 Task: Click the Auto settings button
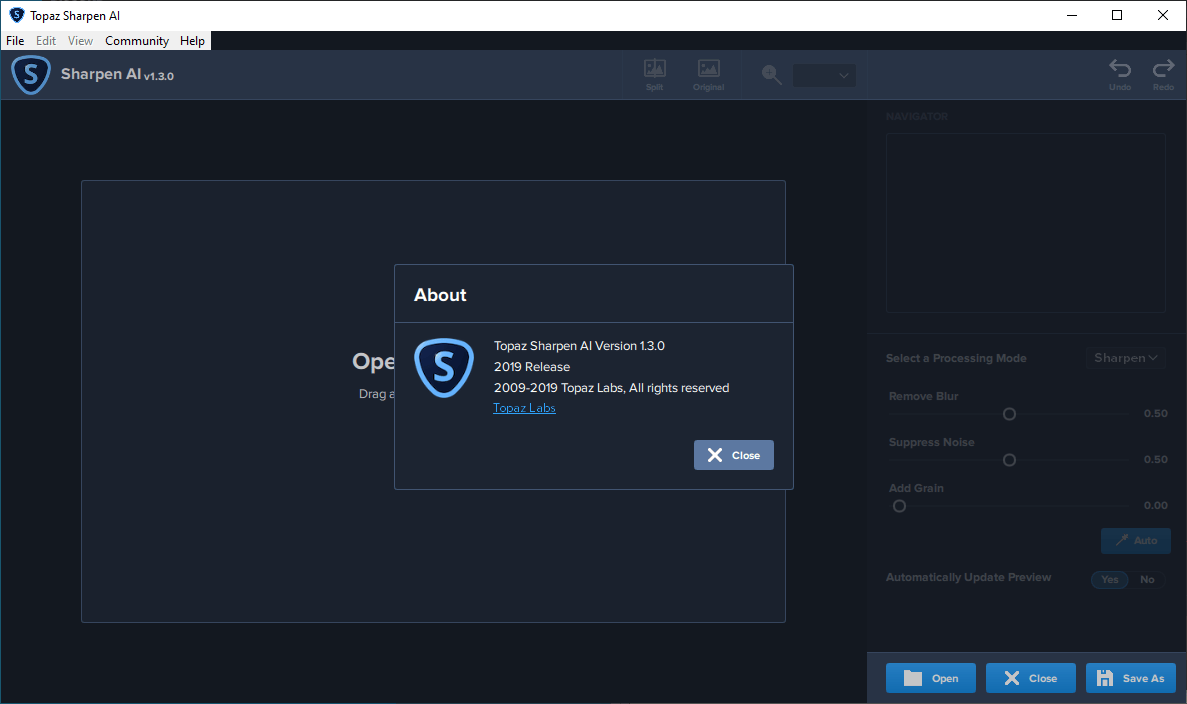1136,540
